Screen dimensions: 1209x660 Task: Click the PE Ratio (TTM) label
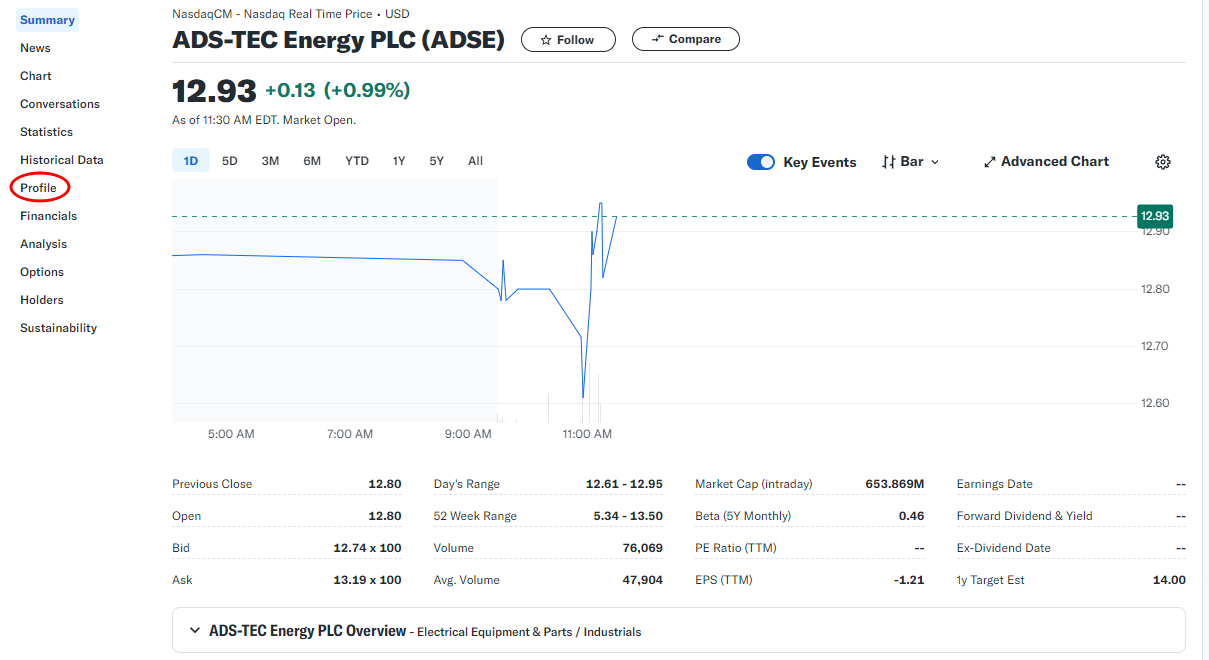pos(736,548)
